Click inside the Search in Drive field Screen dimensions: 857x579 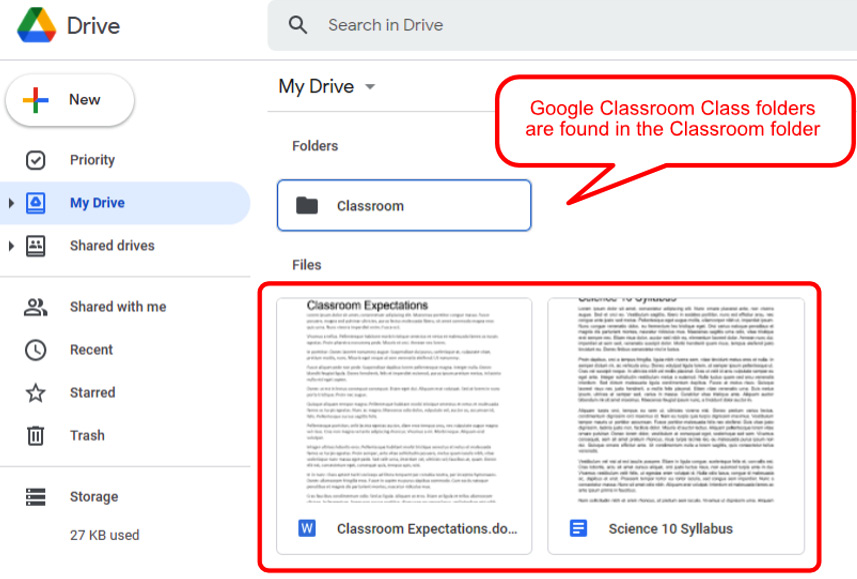pos(562,25)
